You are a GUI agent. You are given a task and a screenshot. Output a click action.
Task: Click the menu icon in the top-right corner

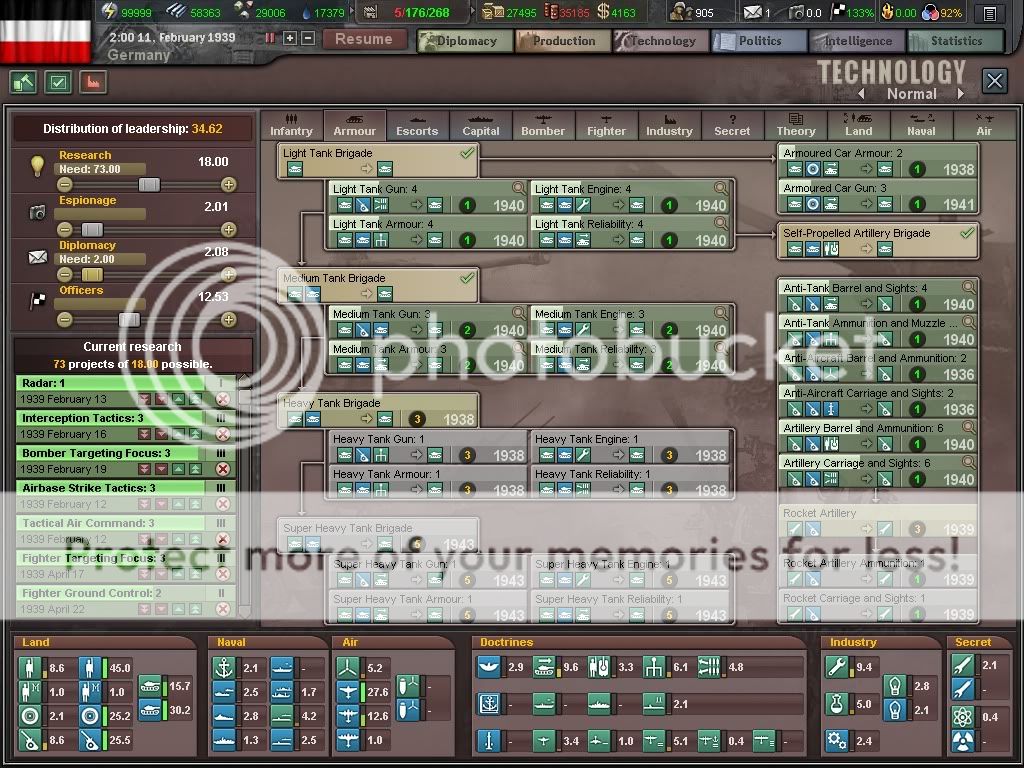click(990, 14)
